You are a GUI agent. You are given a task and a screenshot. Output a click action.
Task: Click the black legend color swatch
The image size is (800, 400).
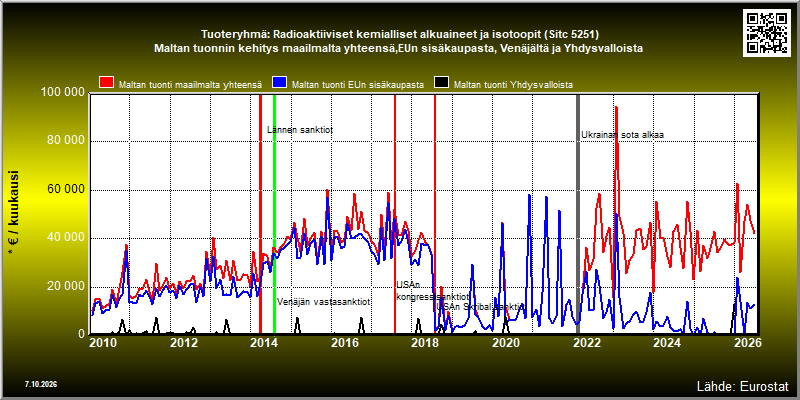[441, 83]
